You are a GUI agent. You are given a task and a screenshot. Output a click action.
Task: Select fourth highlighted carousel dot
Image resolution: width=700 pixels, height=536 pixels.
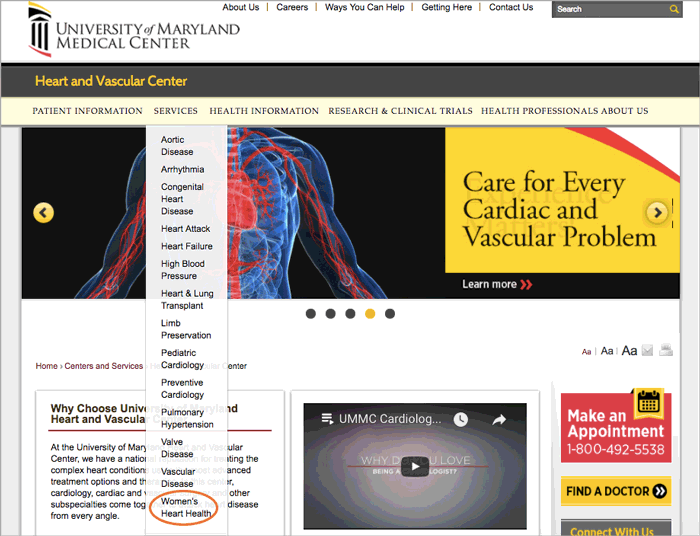tap(370, 314)
